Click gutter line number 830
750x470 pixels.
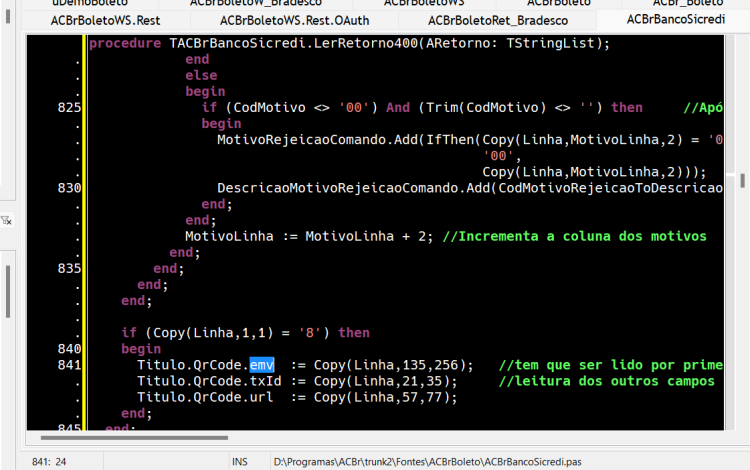[69, 188]
